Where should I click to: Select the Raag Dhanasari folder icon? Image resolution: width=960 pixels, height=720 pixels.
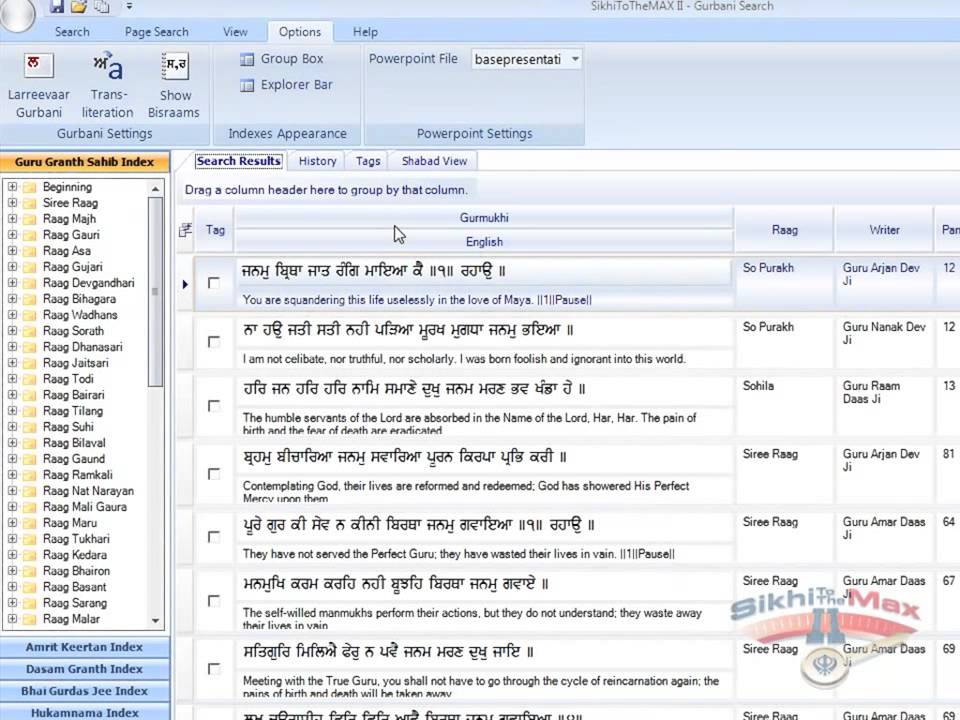(x=29, y=347)
